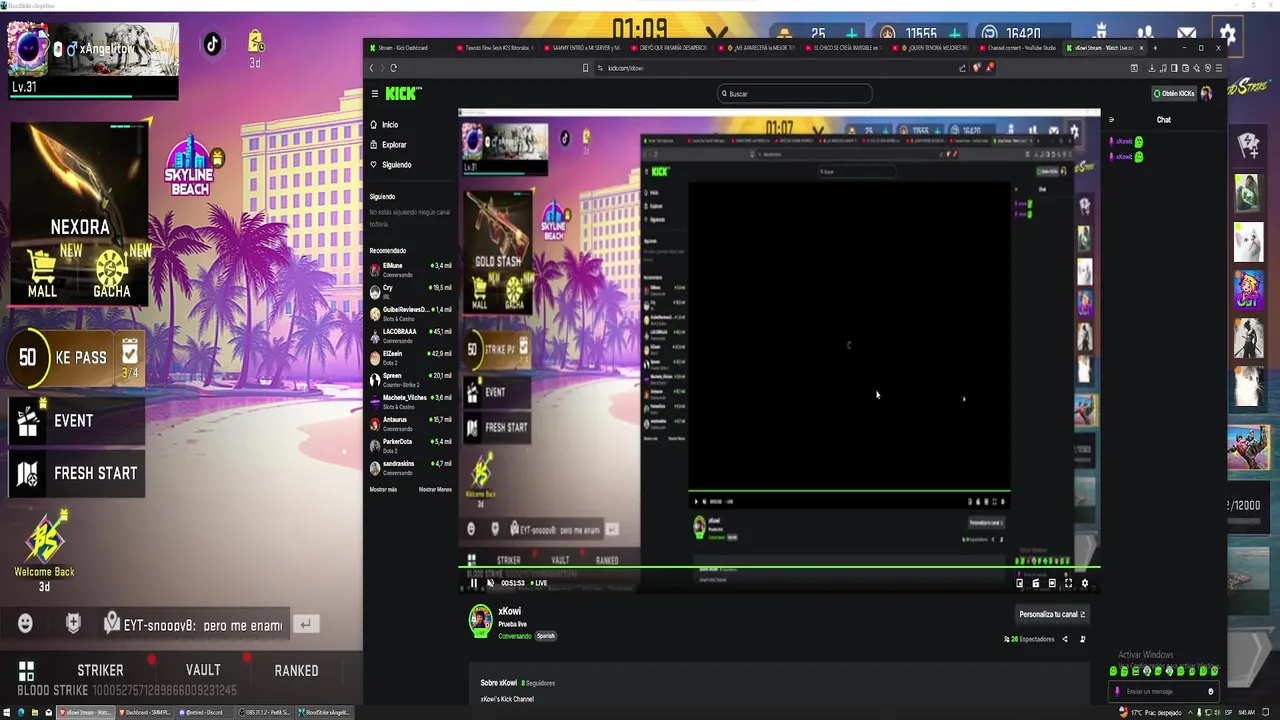This screenshot has height=720, width=1280.
Task: Open the Brave shield icon in address bar
Action: point(977,68)
